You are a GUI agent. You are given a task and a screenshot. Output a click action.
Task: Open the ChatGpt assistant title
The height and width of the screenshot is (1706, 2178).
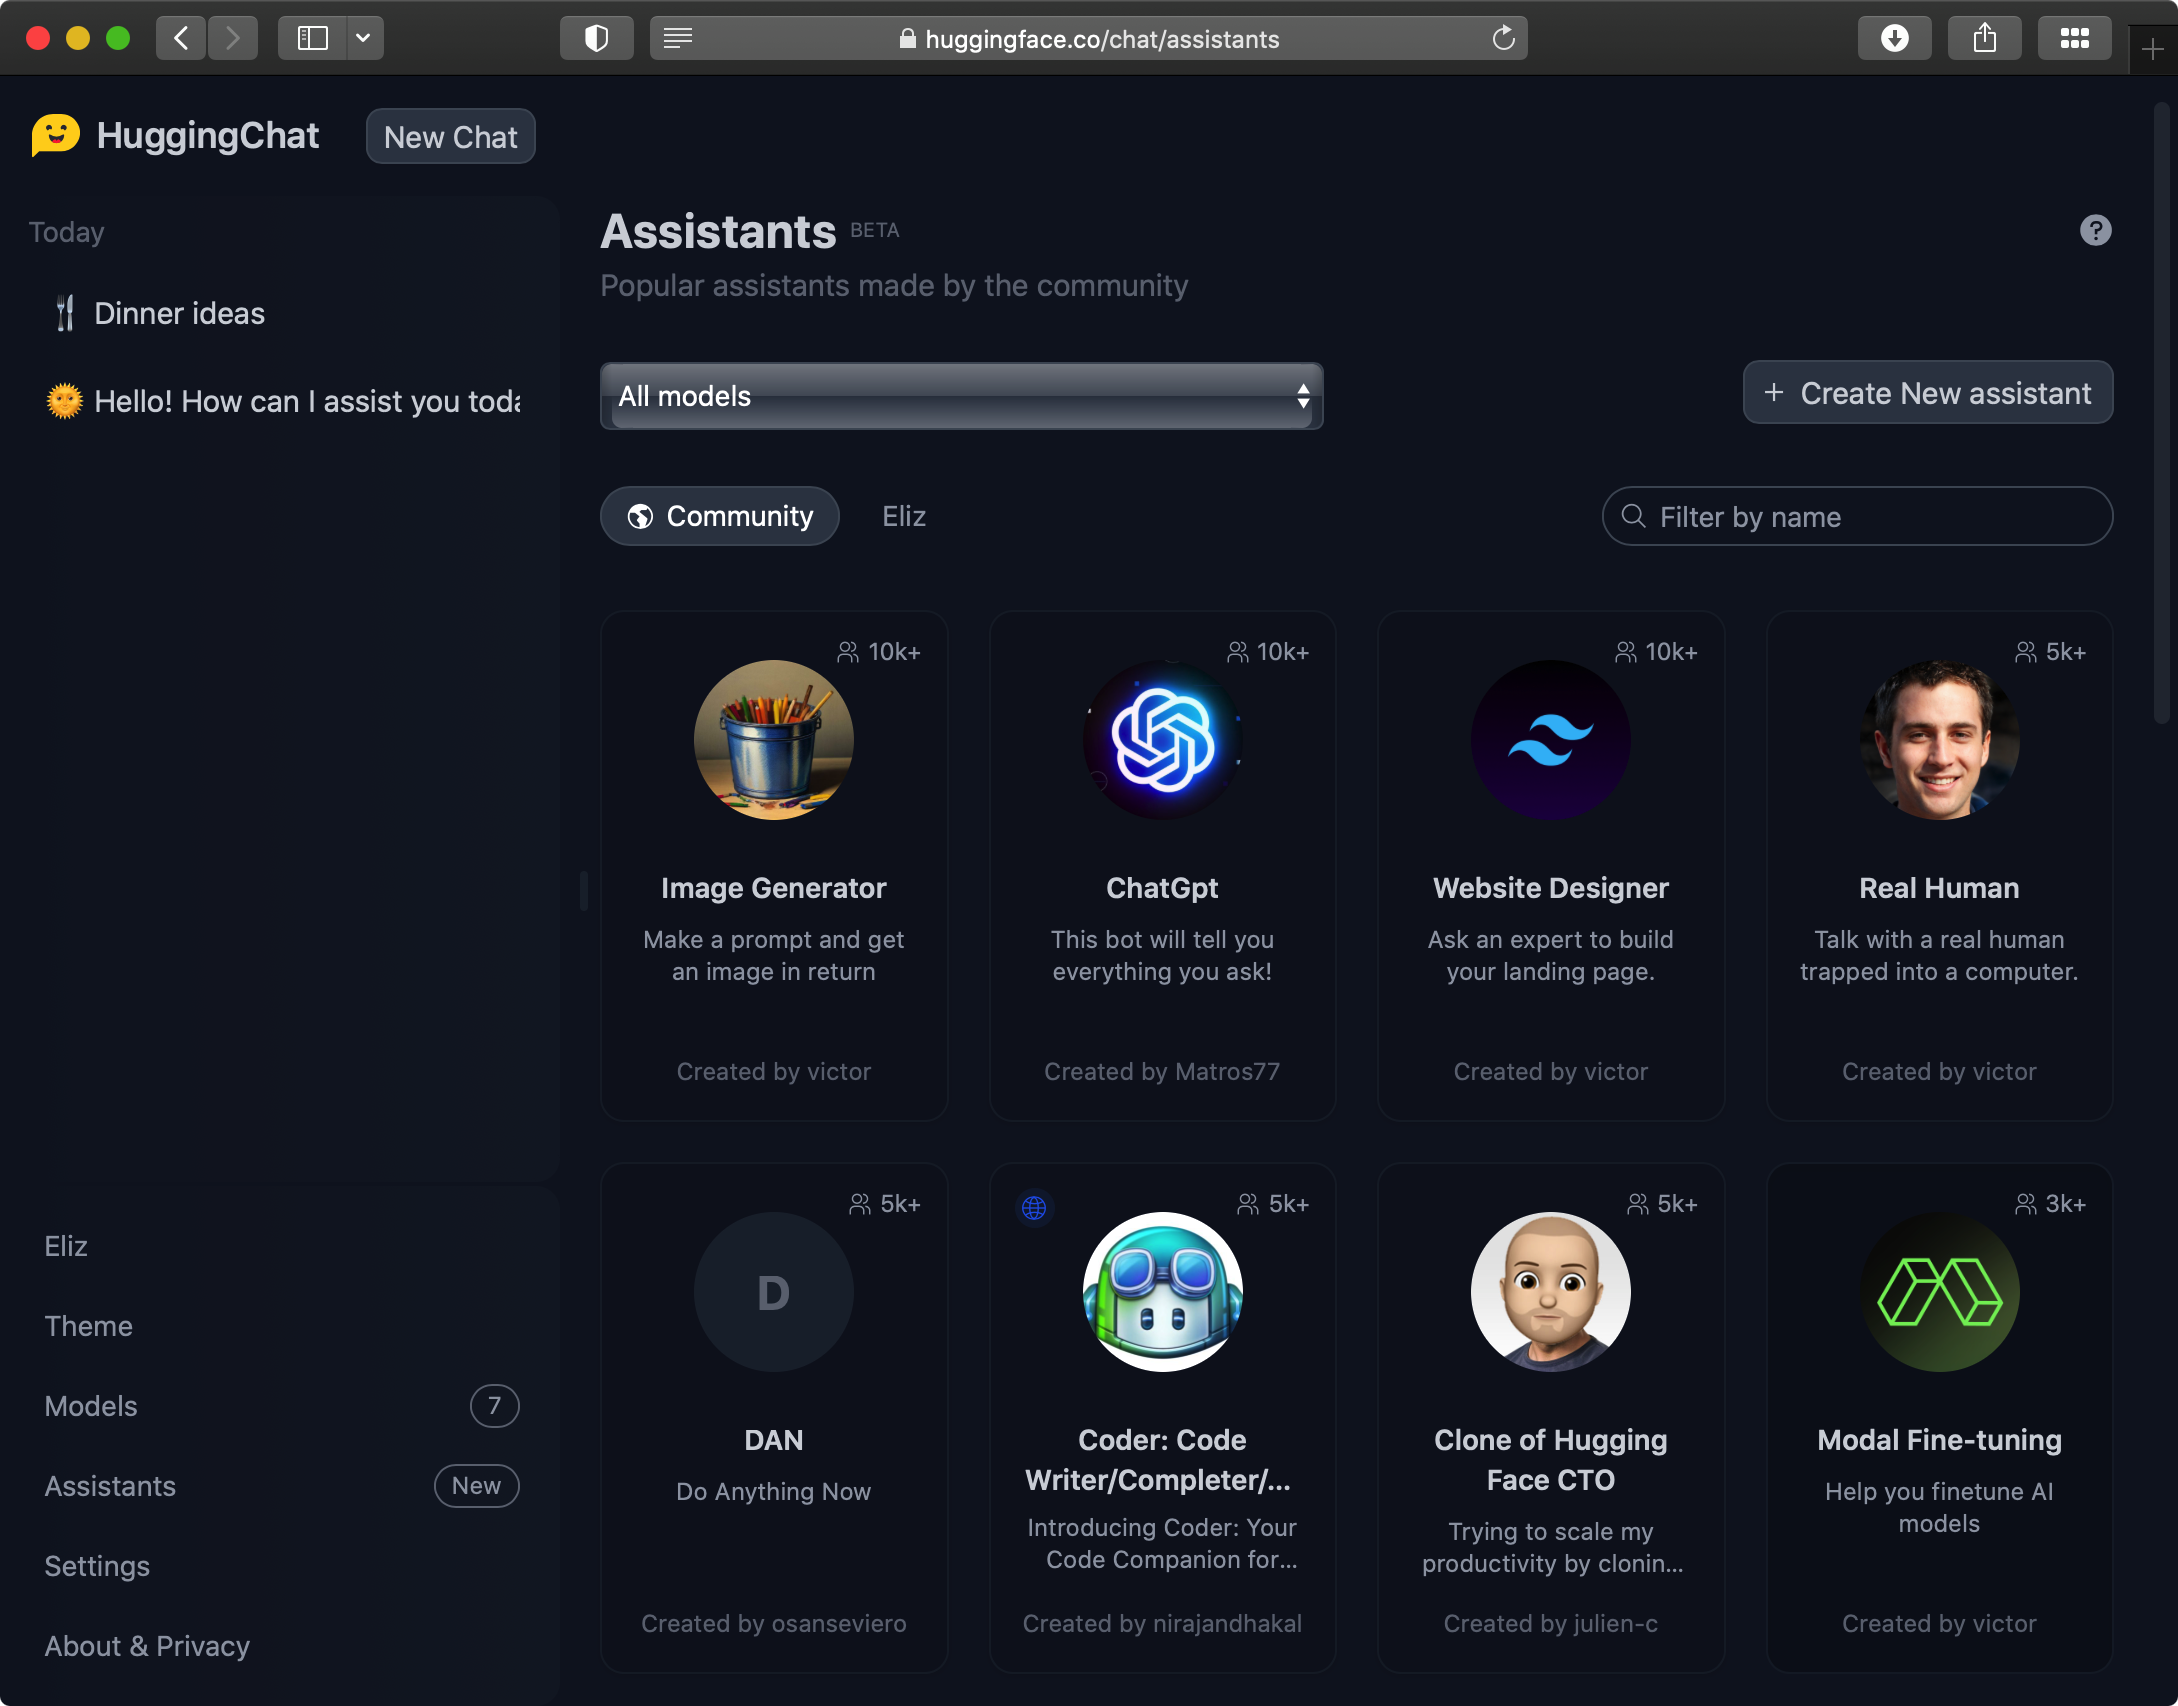(x=1162, y=888)
